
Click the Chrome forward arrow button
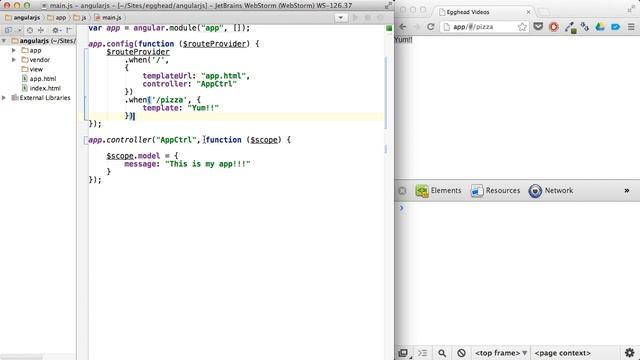pos(417,27)
